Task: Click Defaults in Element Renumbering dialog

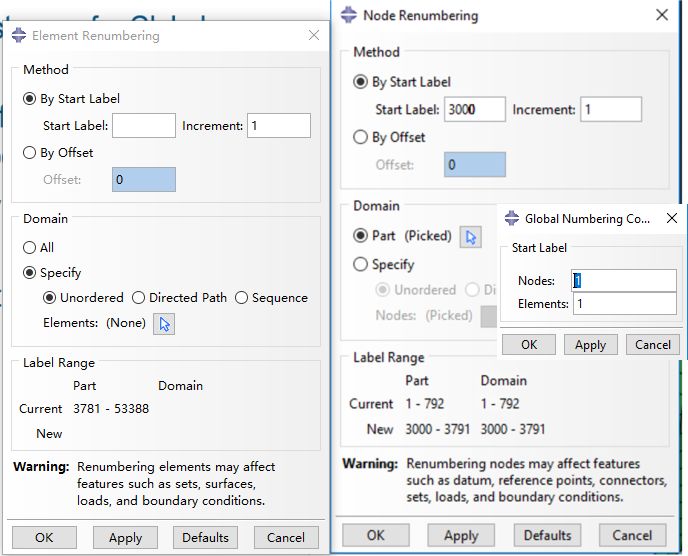Action: pos(205,538)
